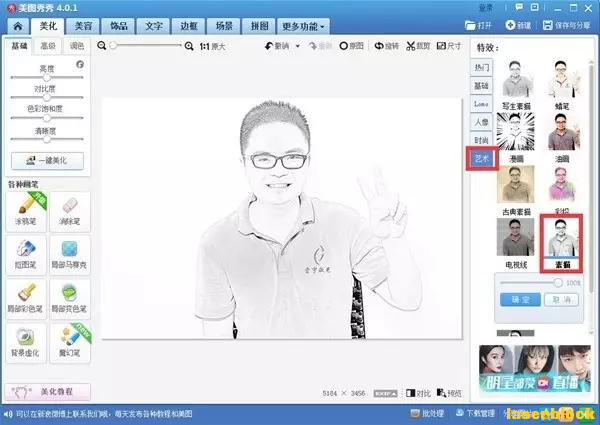Viewport: 600px width, 425px height.
Task: Select the 局部变色笔 color change pen
Action: (70, 299)
